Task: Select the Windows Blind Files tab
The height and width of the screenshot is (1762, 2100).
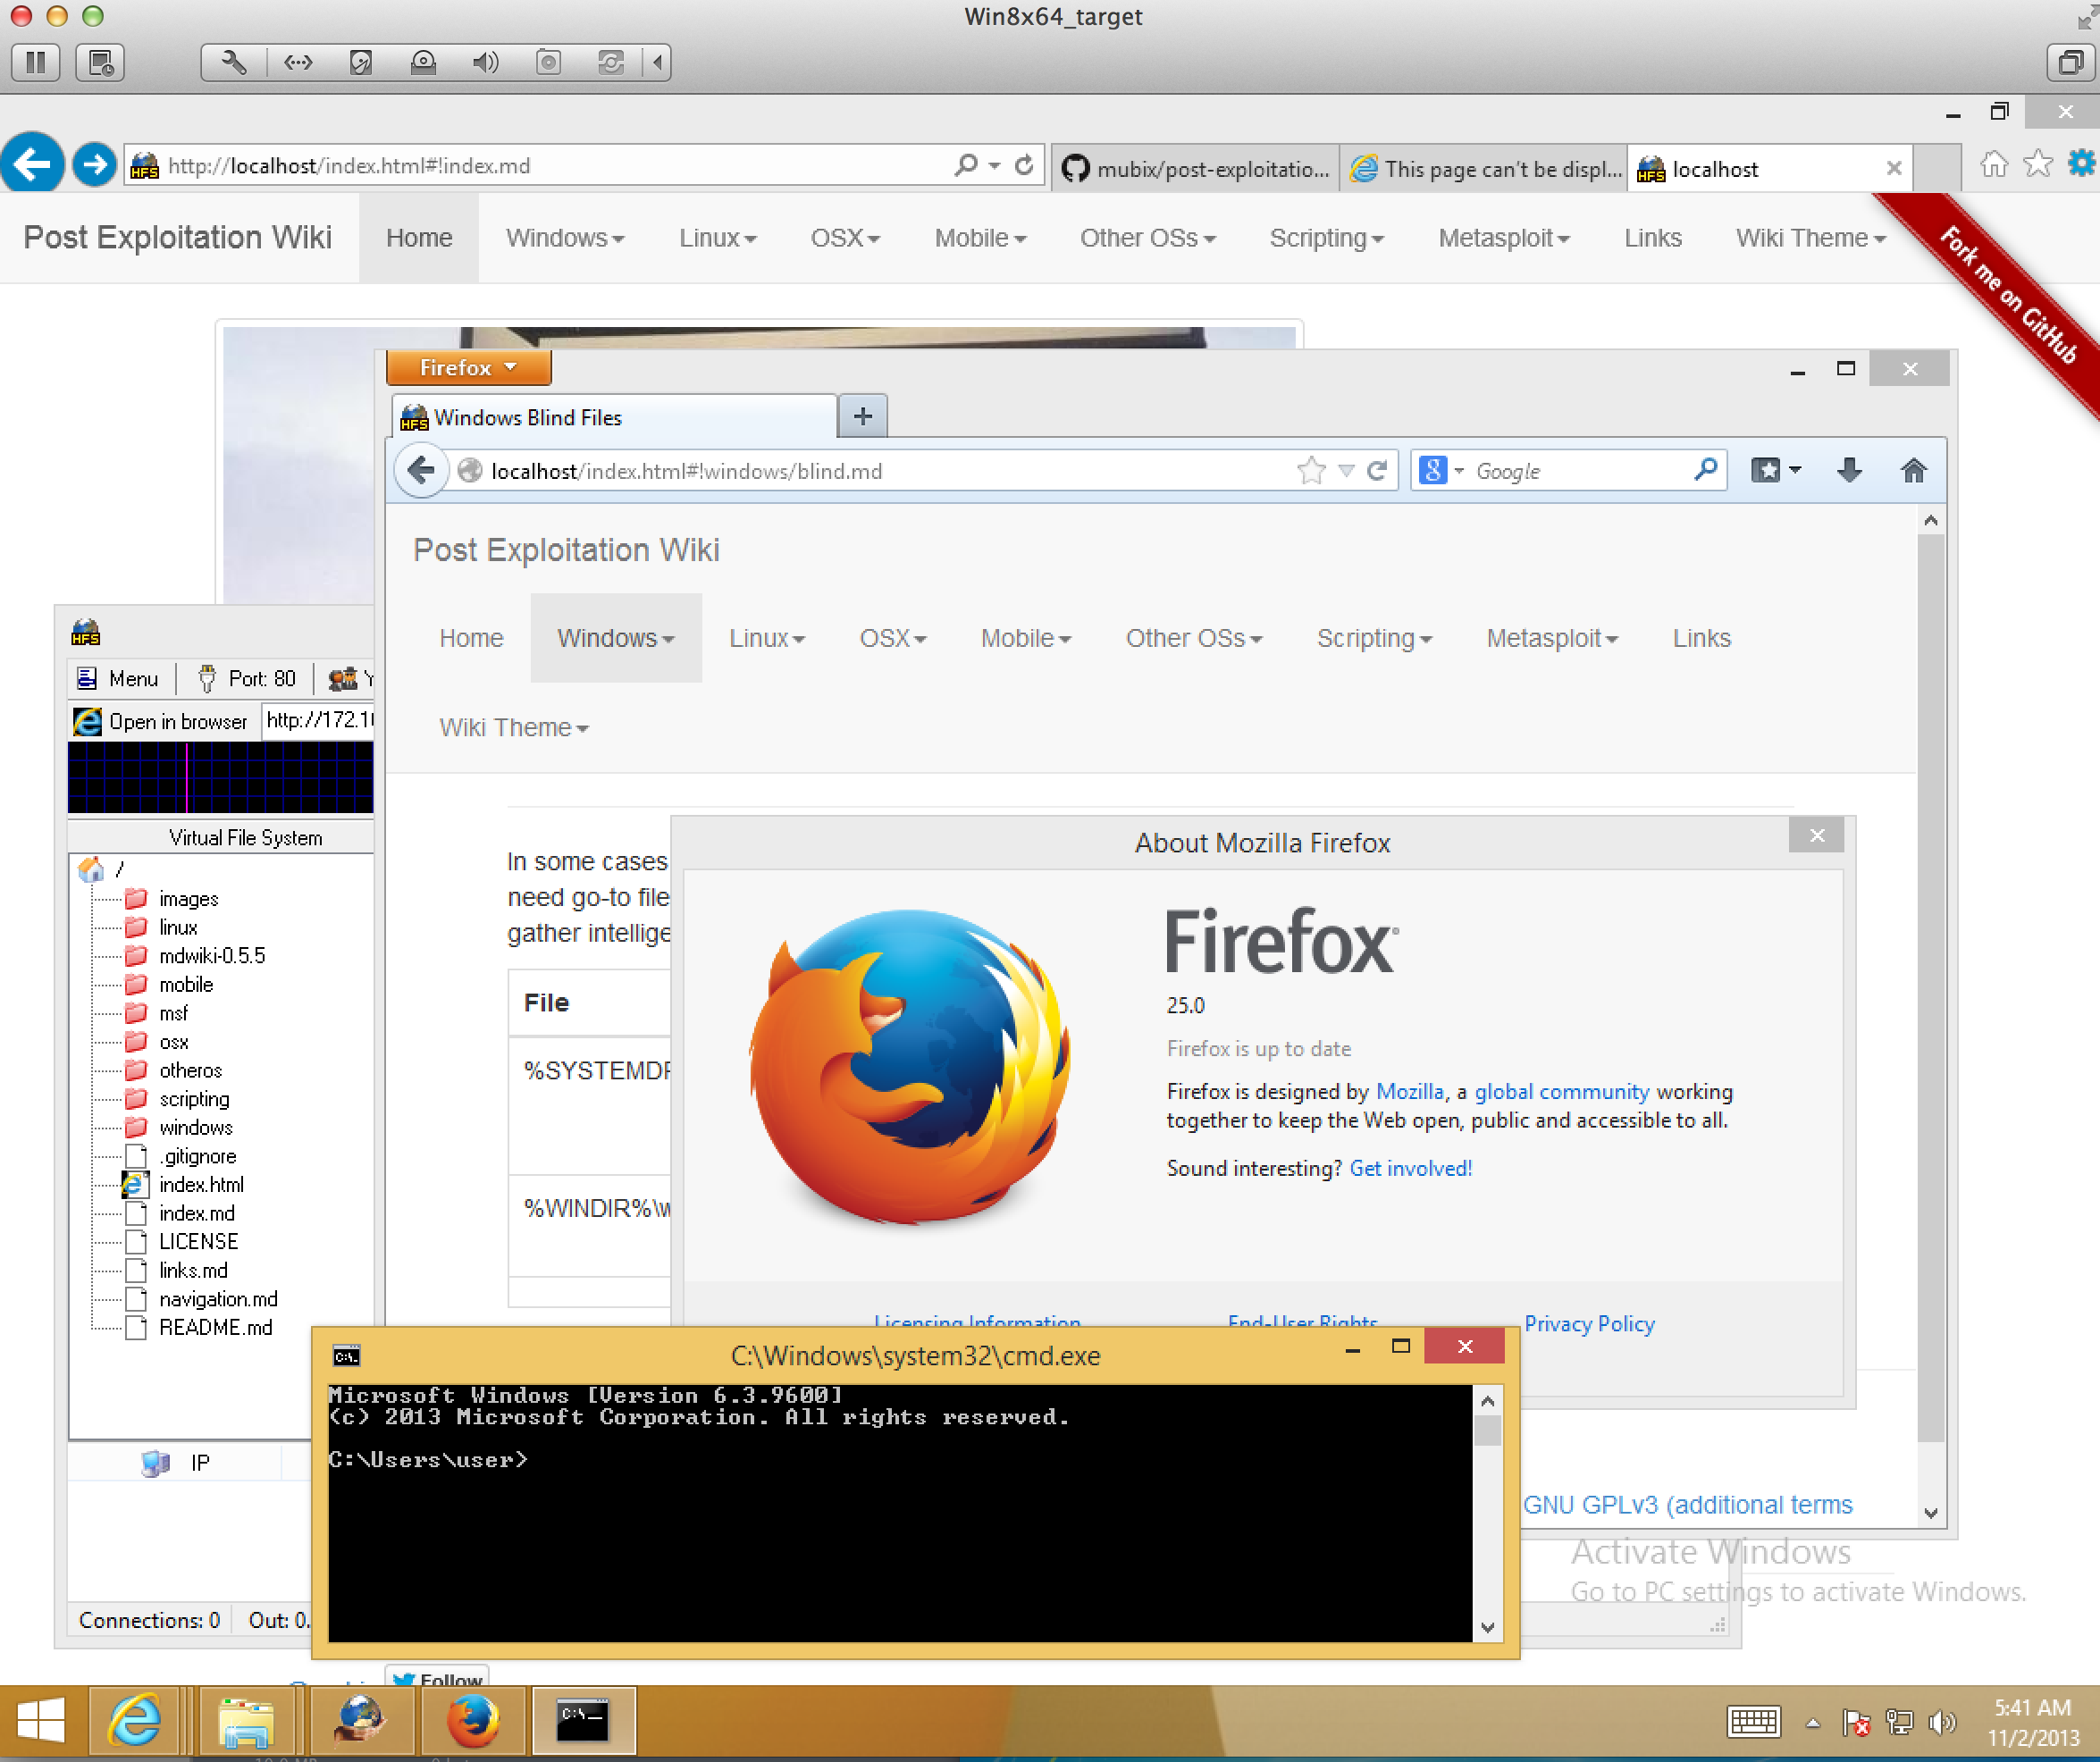Action: click(x=613, y=417)
